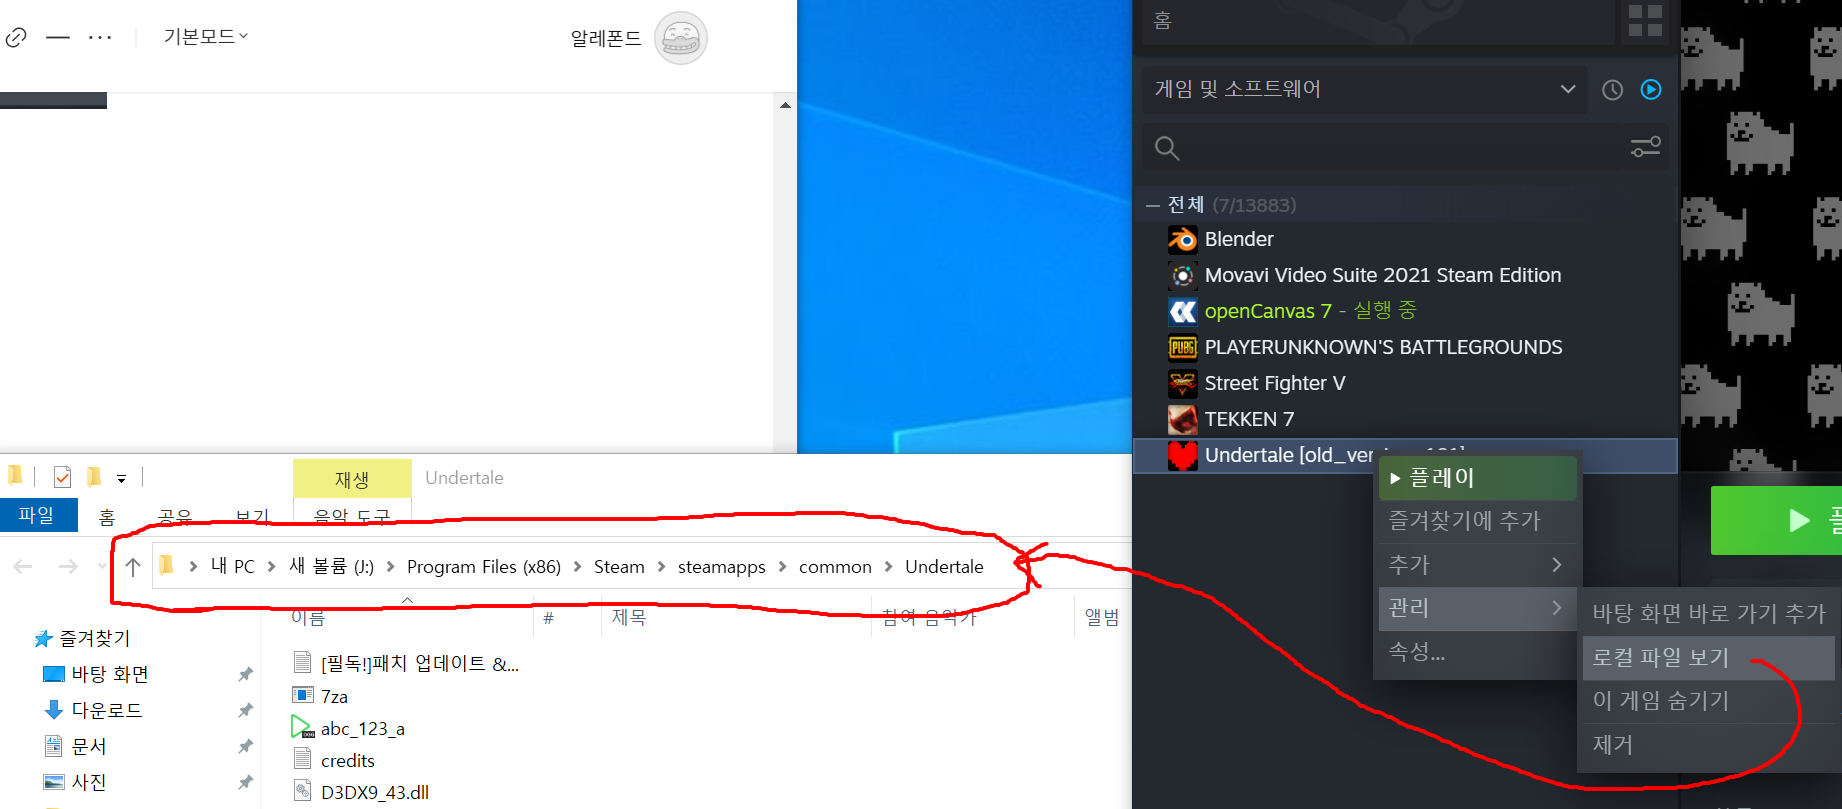Open the Steam library grid view icon
This screenshot has width=1842, height=809.
pos(1645,21)
